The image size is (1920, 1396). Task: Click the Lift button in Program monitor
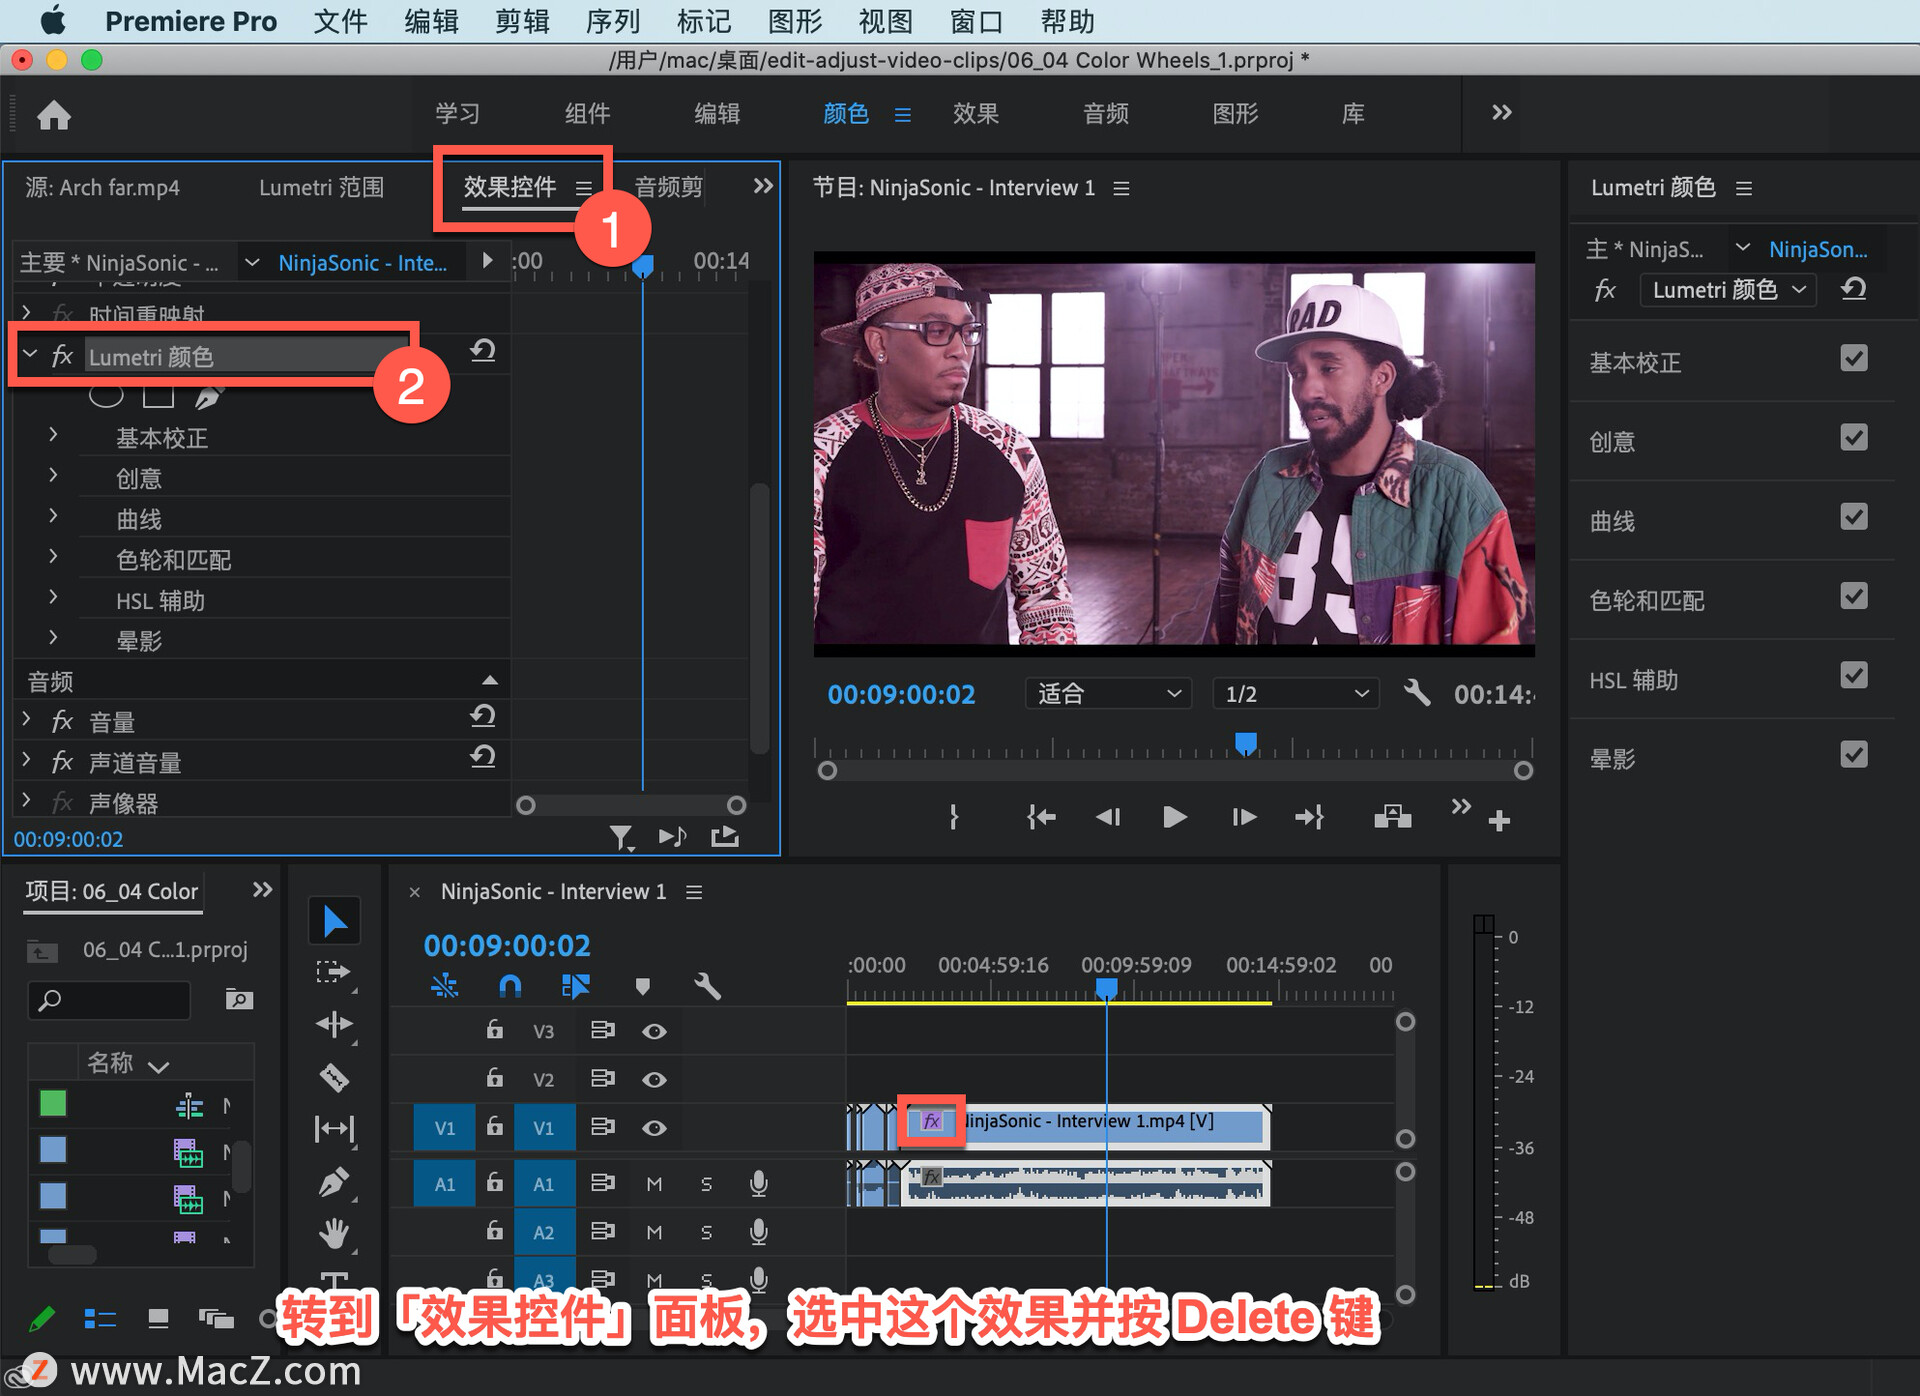[1392, 818]
